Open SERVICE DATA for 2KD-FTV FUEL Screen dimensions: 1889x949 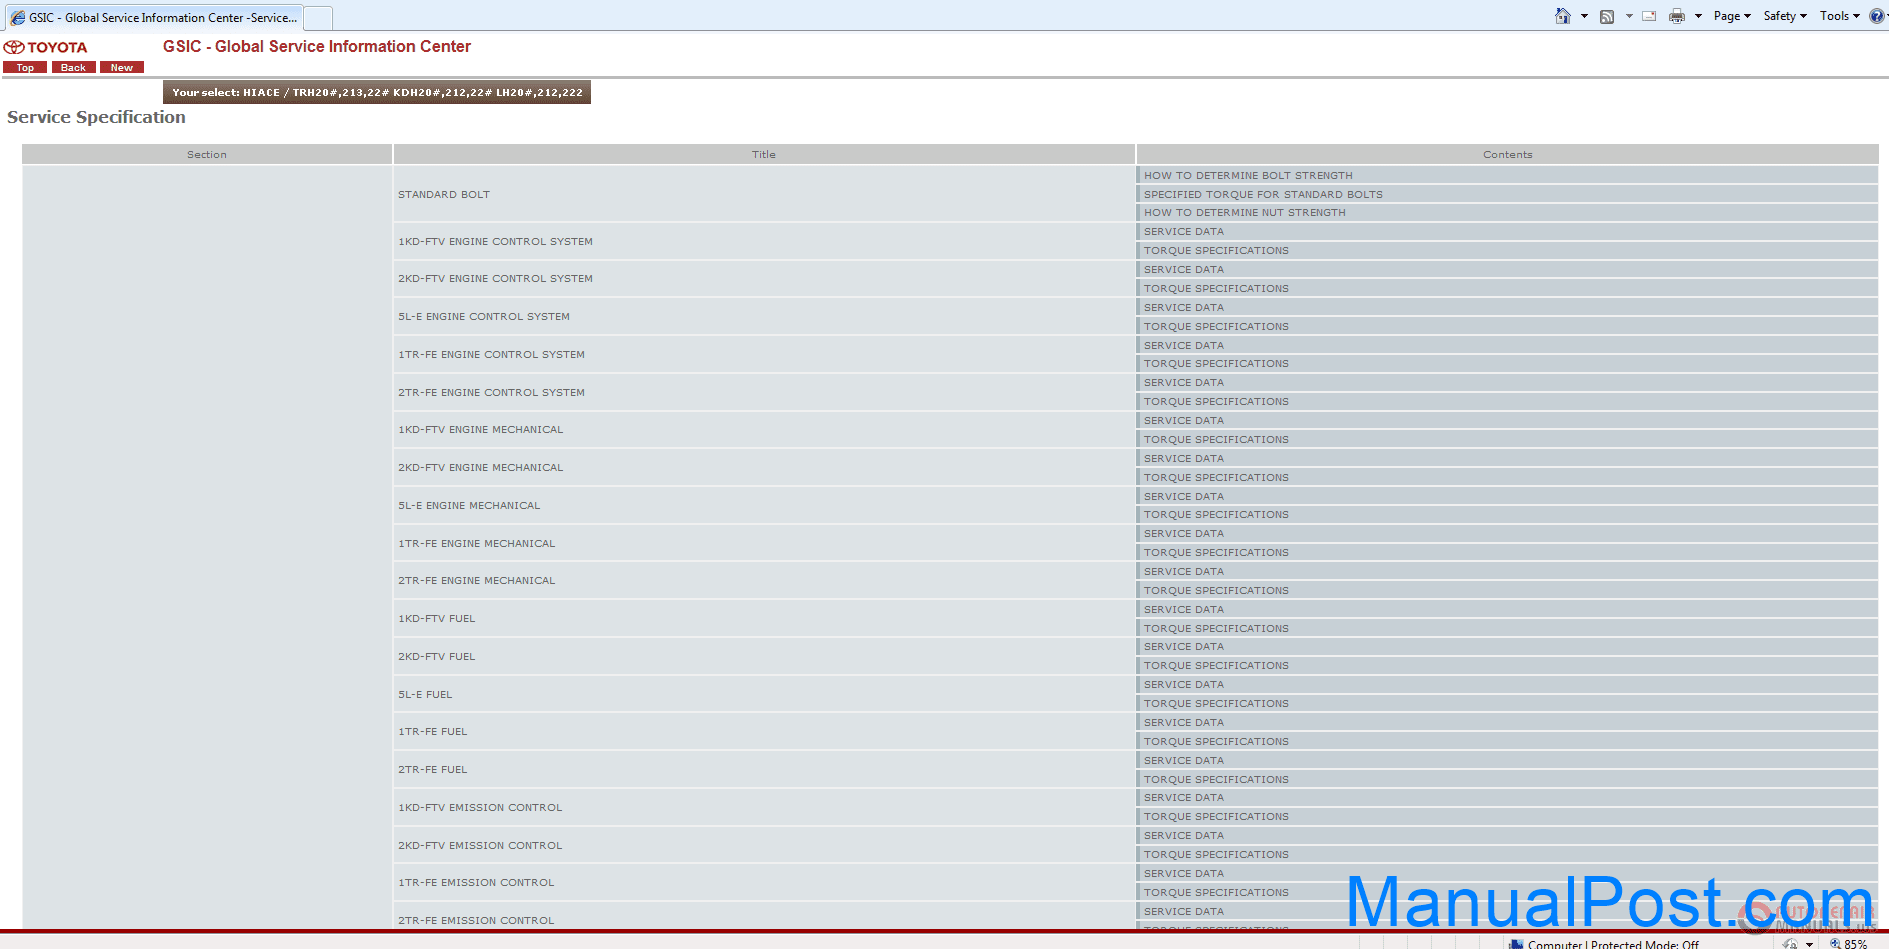(x=1184, y=646)
